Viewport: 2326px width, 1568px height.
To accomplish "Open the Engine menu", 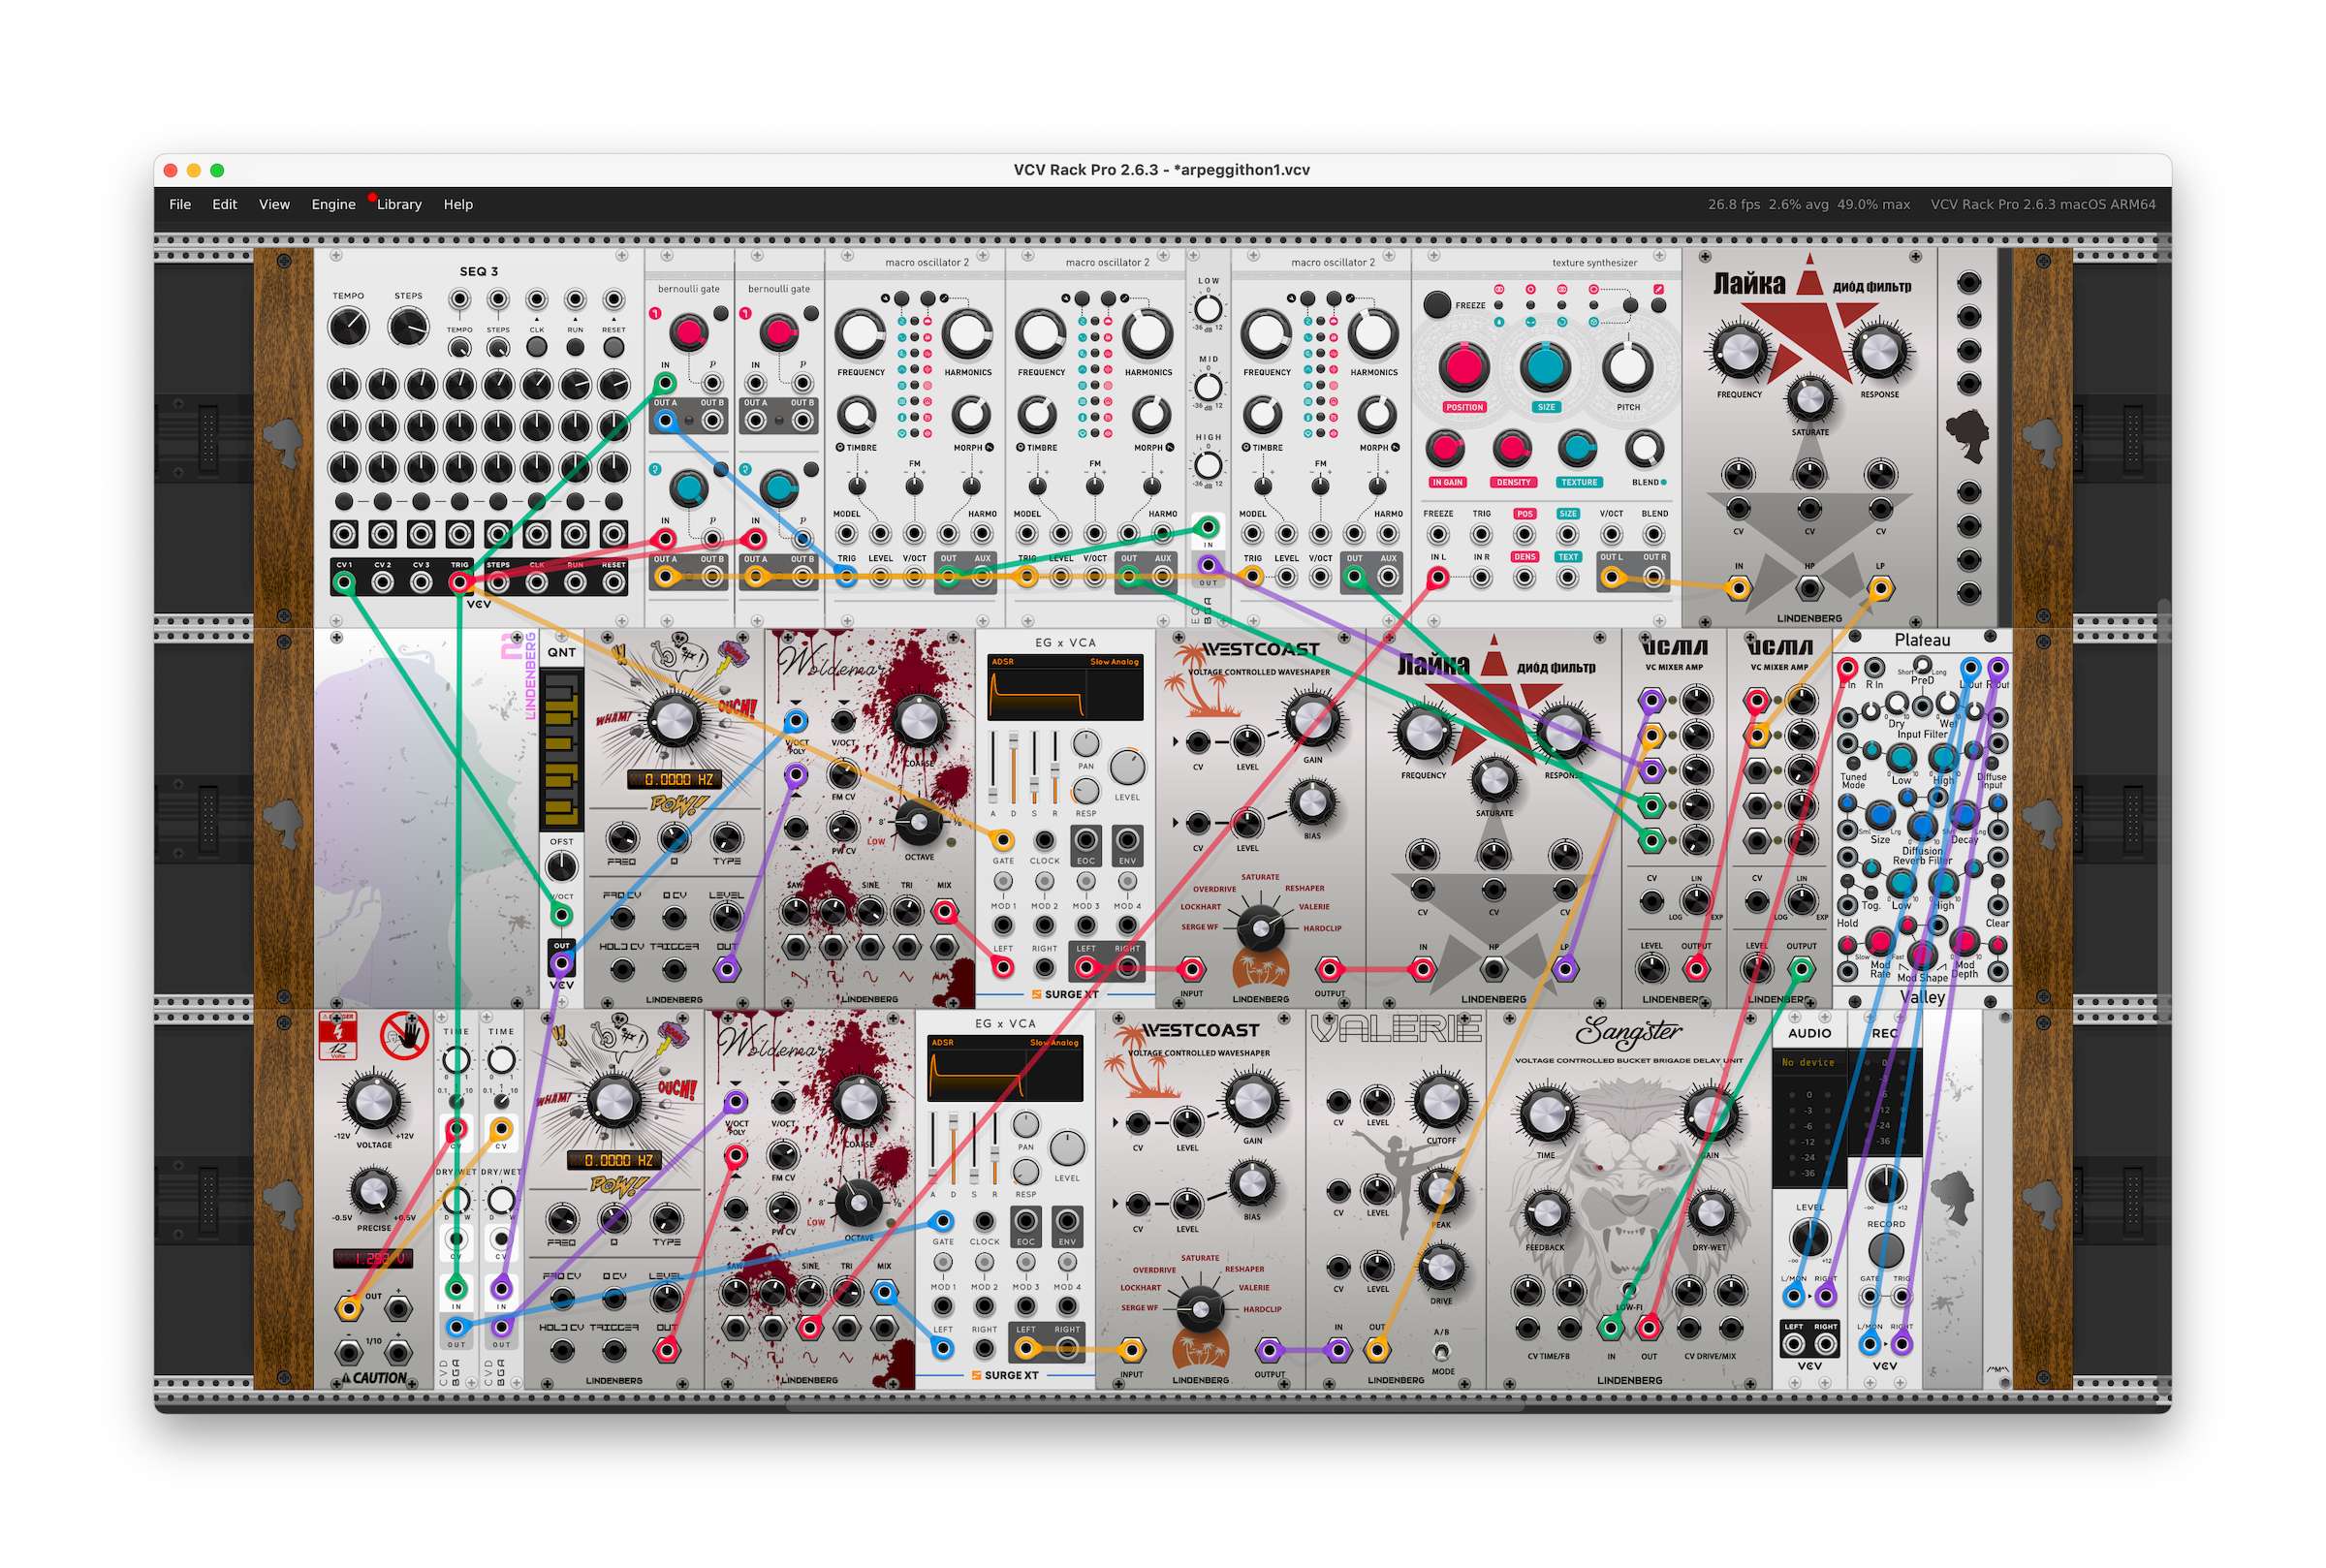I will [x=333, y=204].
